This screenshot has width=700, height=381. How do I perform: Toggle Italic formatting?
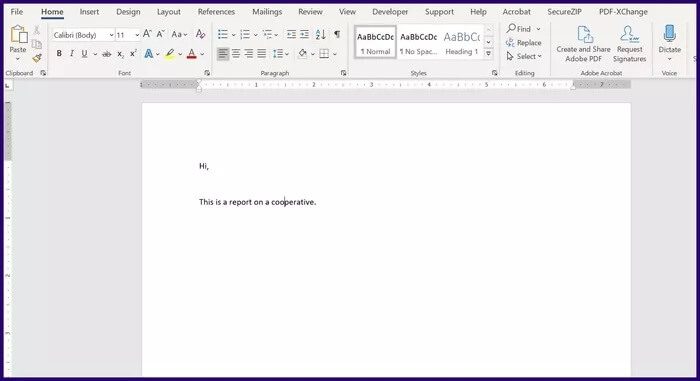pos(71,54)
